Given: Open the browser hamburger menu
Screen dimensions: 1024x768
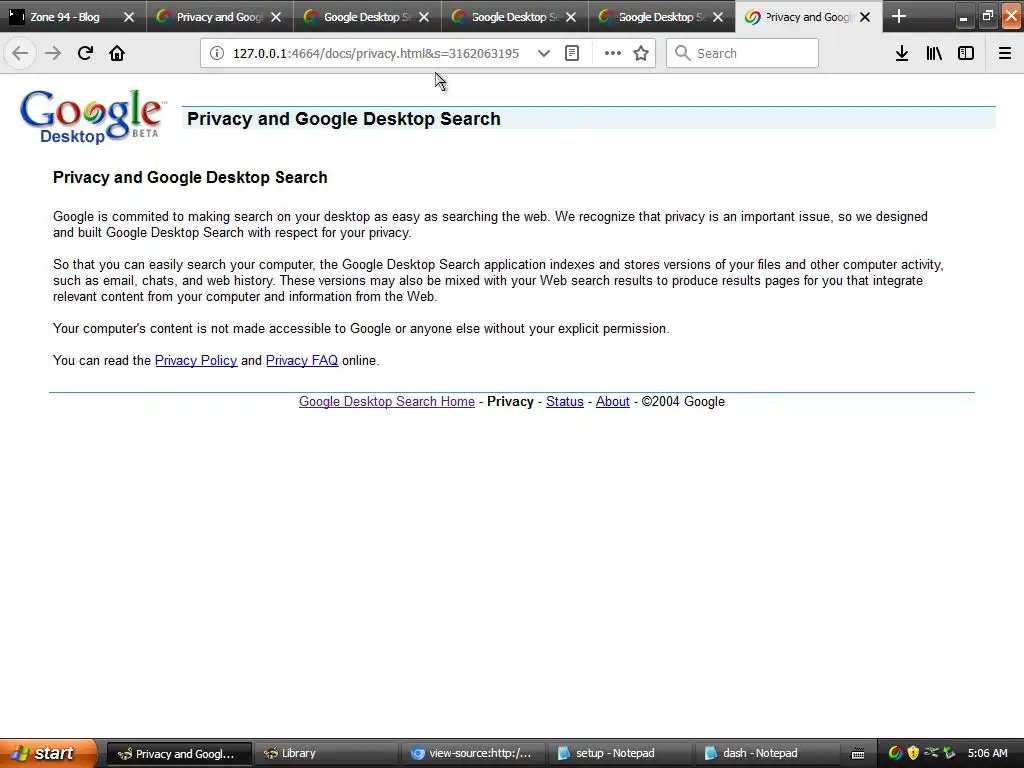Looking at the screenshot, I should click(1004, 54).
